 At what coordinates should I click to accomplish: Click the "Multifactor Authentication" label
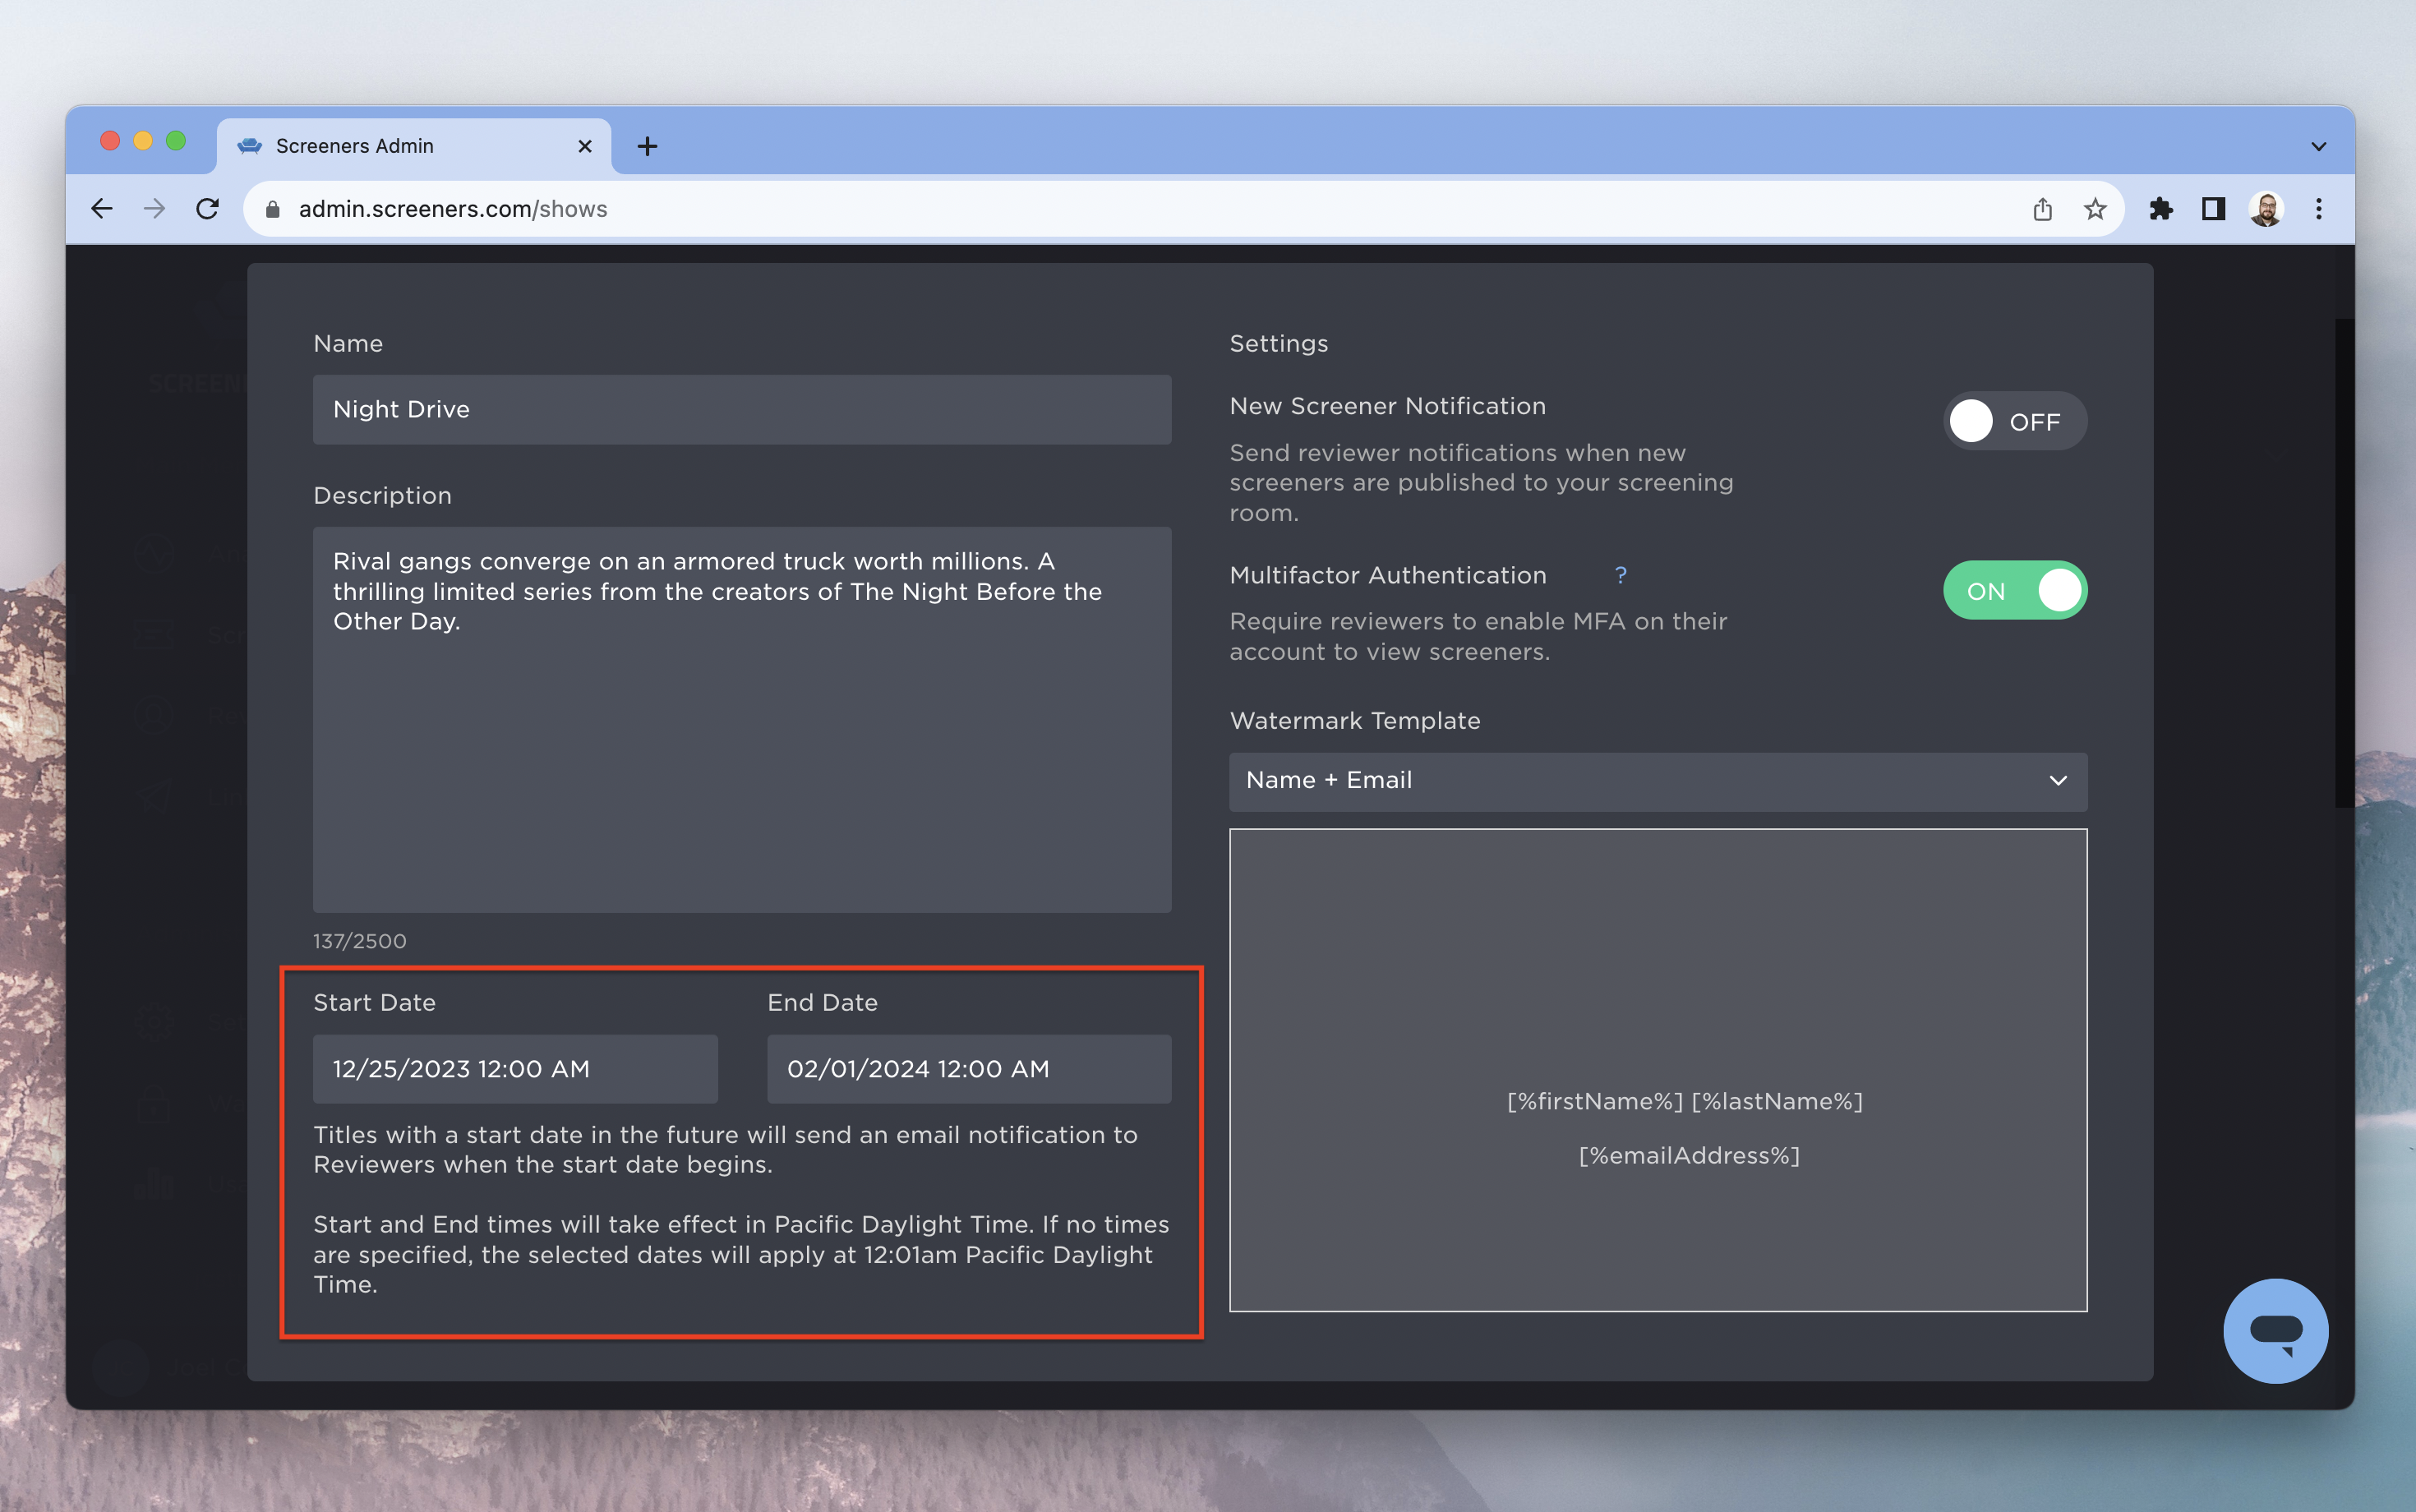point(1387,575)
